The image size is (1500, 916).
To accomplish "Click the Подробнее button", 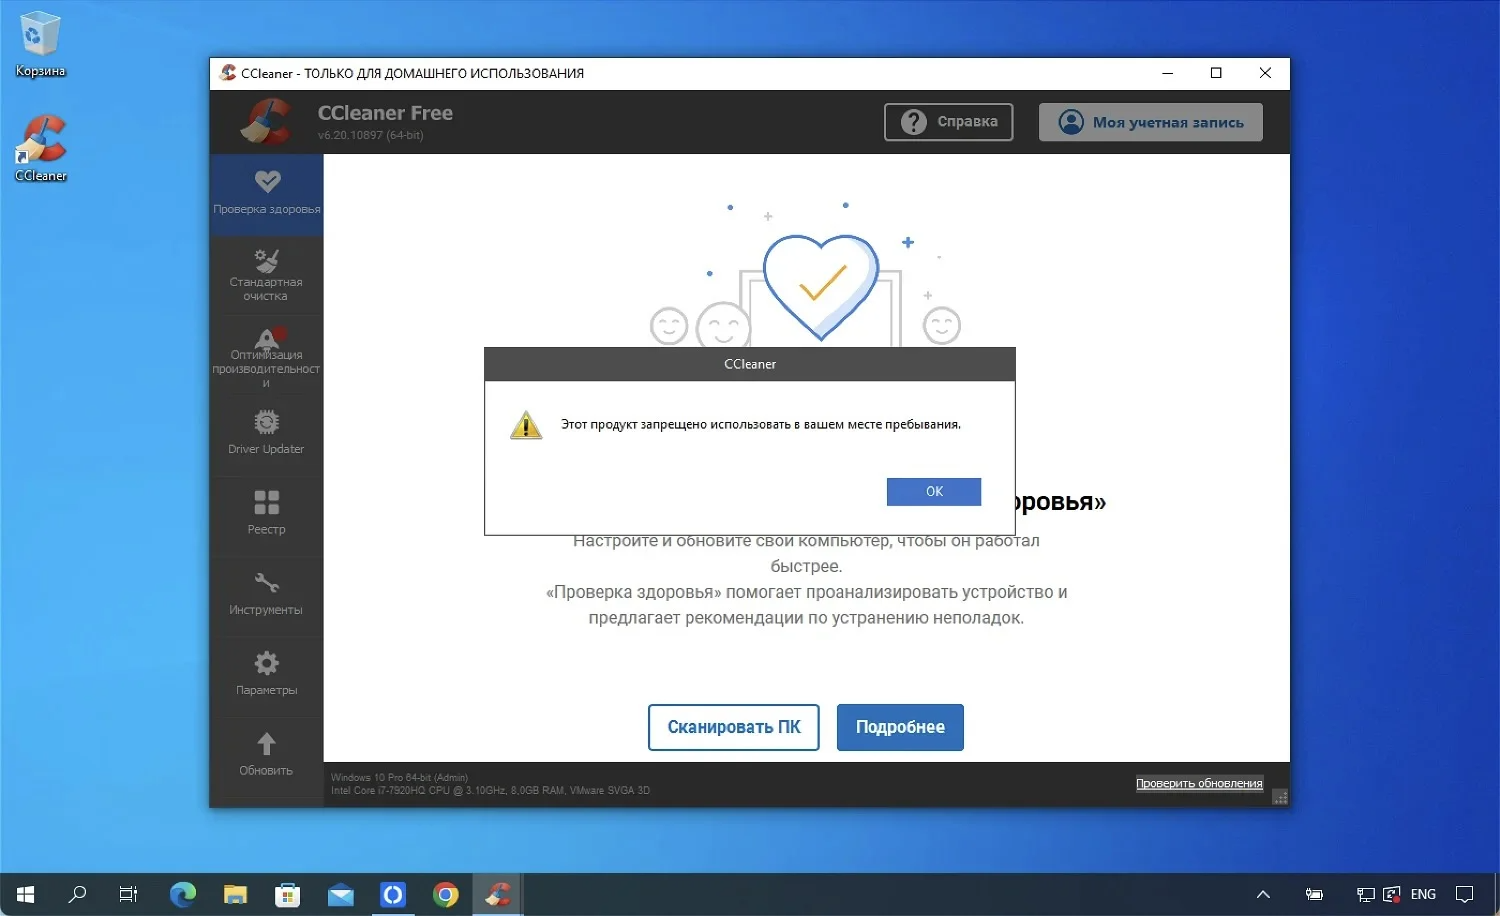I will [x=900, y=727].
